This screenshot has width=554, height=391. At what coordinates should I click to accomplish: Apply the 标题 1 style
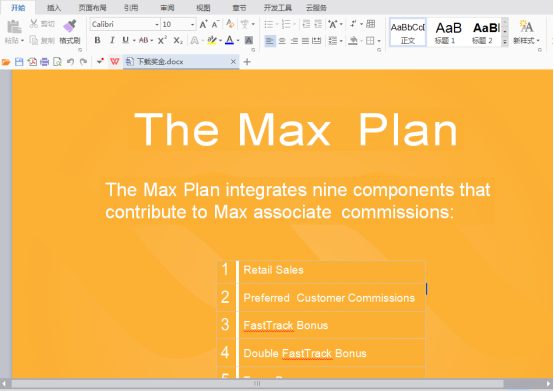coord(446,32)
